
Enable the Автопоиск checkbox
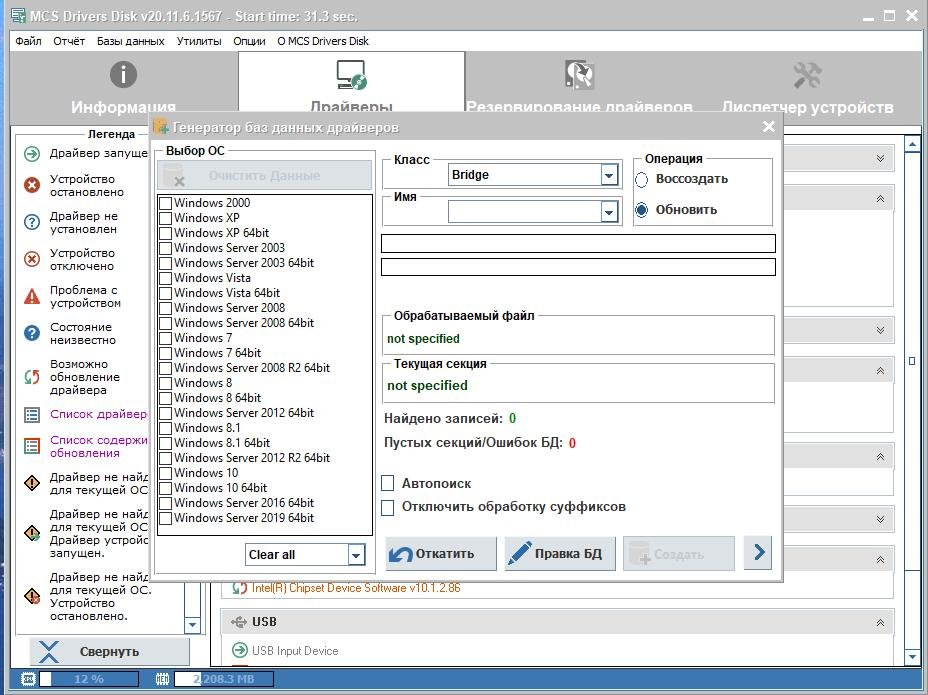tap(388, 484)
